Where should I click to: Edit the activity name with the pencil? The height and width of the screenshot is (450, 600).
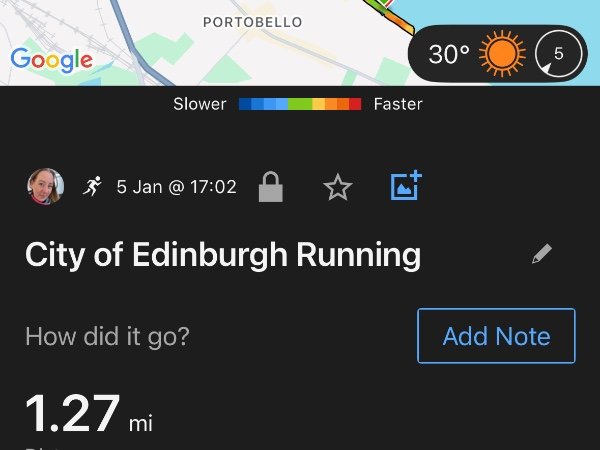(542, 254)
